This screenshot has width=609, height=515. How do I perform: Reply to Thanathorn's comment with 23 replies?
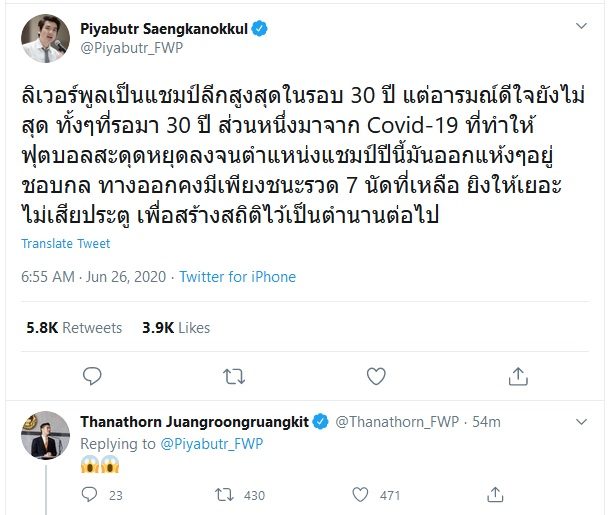tap(90, 495)
